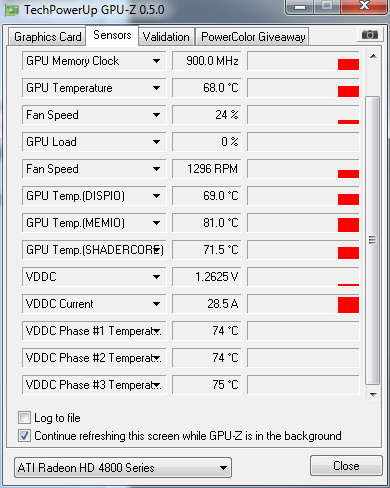Open the ATI Radeon HD 4800 Series selector
390x488 pixels.
(x=123, y=468)
